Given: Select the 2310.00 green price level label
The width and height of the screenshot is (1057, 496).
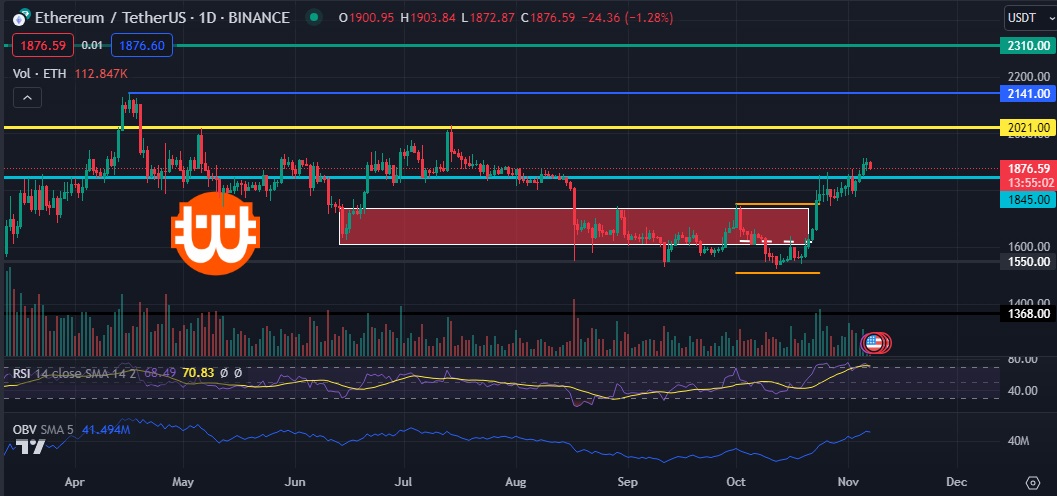Looking at the screenshot, I should 1027,46.
